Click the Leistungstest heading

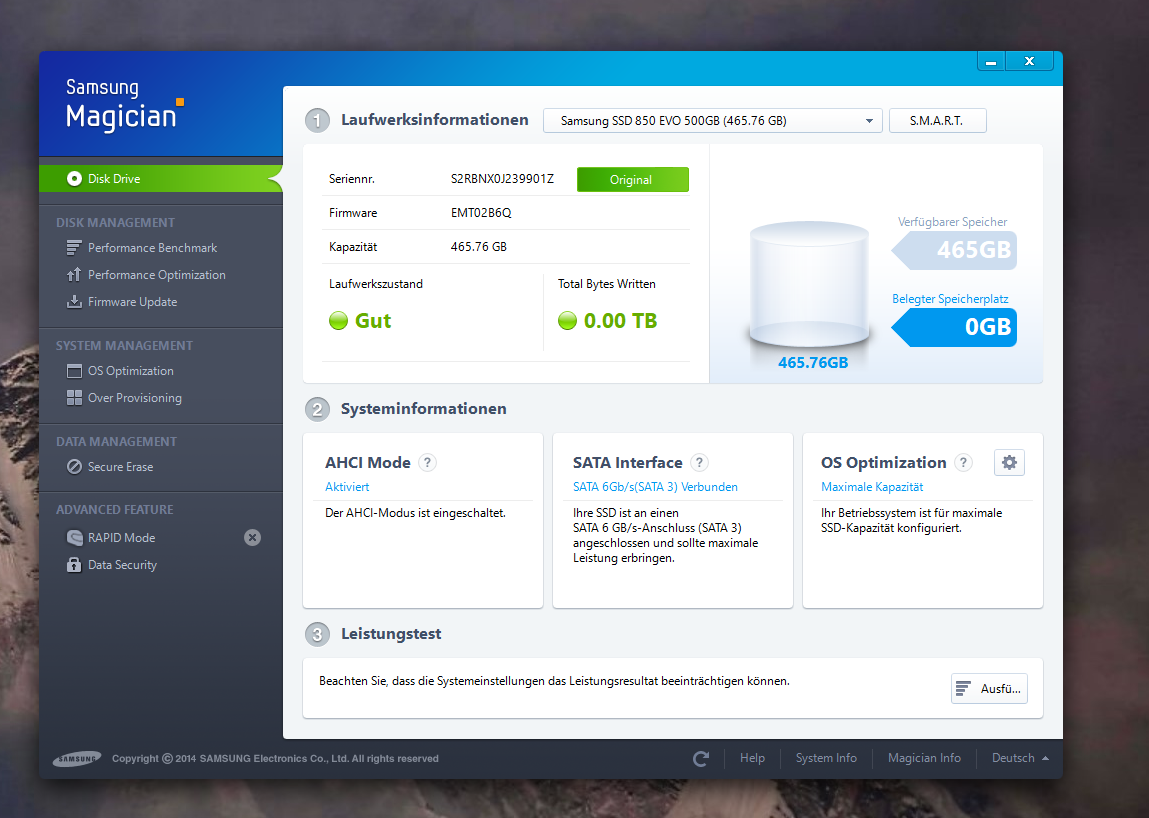(391, 633)
